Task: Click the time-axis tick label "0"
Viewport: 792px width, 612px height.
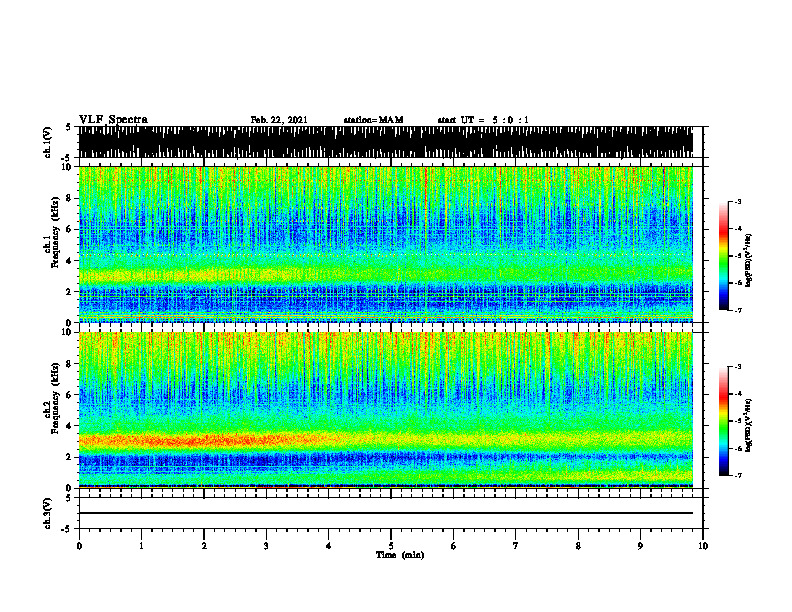Action: tap(79, 546)
